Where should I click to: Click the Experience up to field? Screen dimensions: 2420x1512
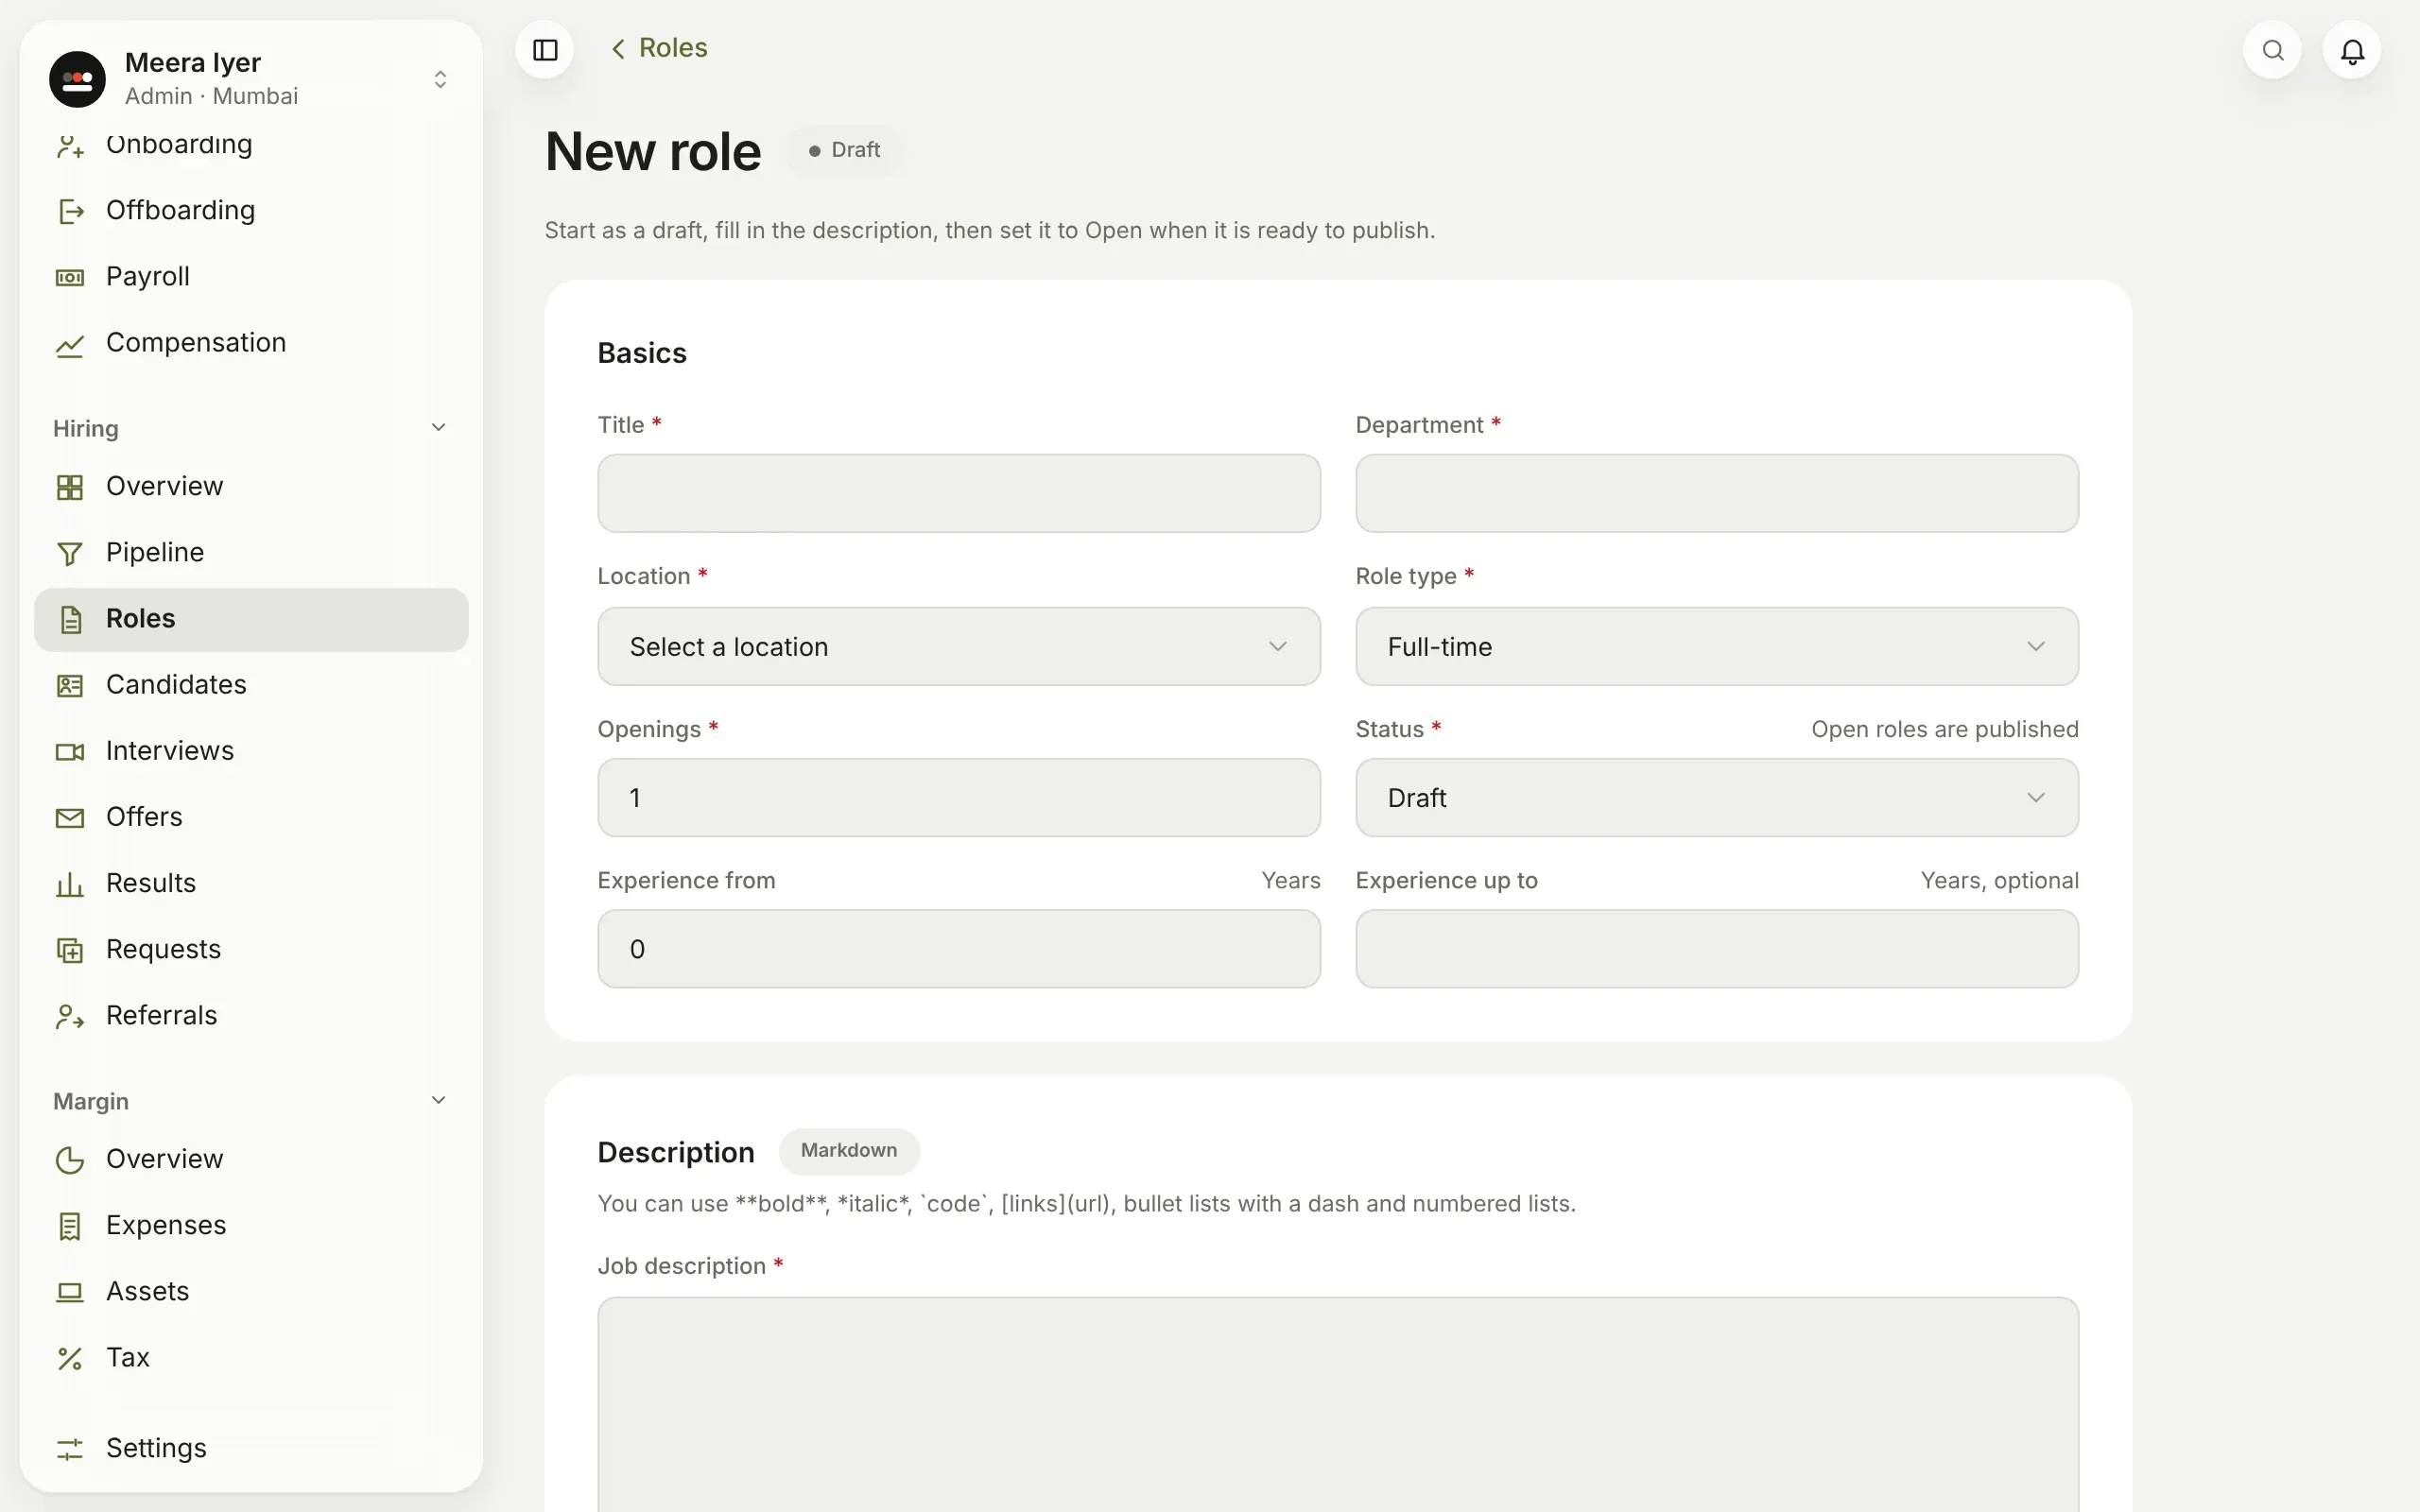tap(1717, 949)
